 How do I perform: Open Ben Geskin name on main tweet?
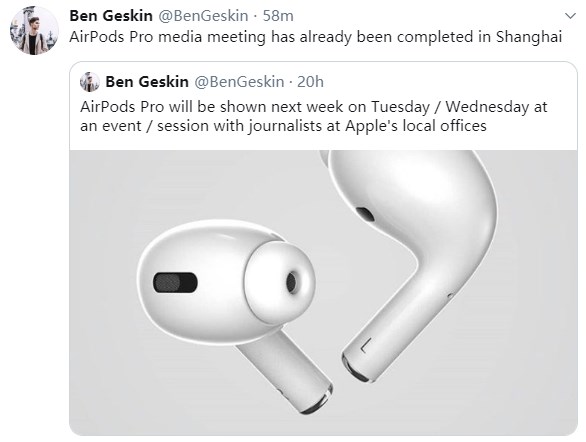click(x=111, y=16)
